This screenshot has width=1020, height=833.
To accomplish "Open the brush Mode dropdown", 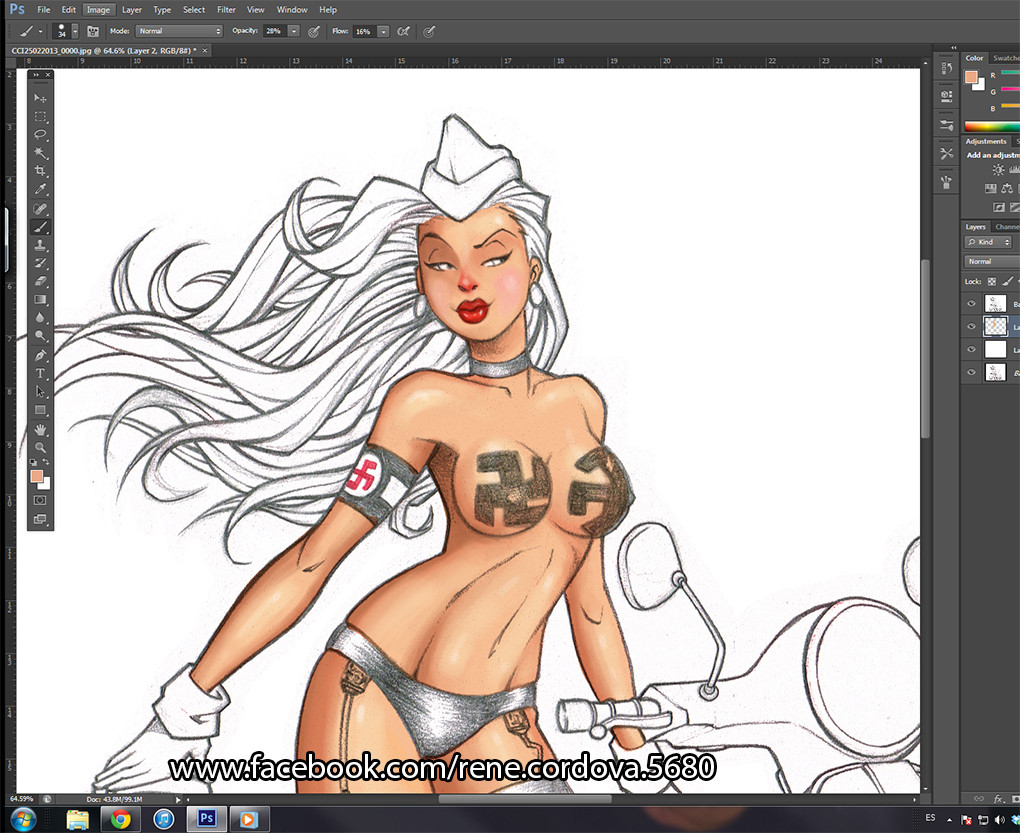I will (x=179, y=31).
